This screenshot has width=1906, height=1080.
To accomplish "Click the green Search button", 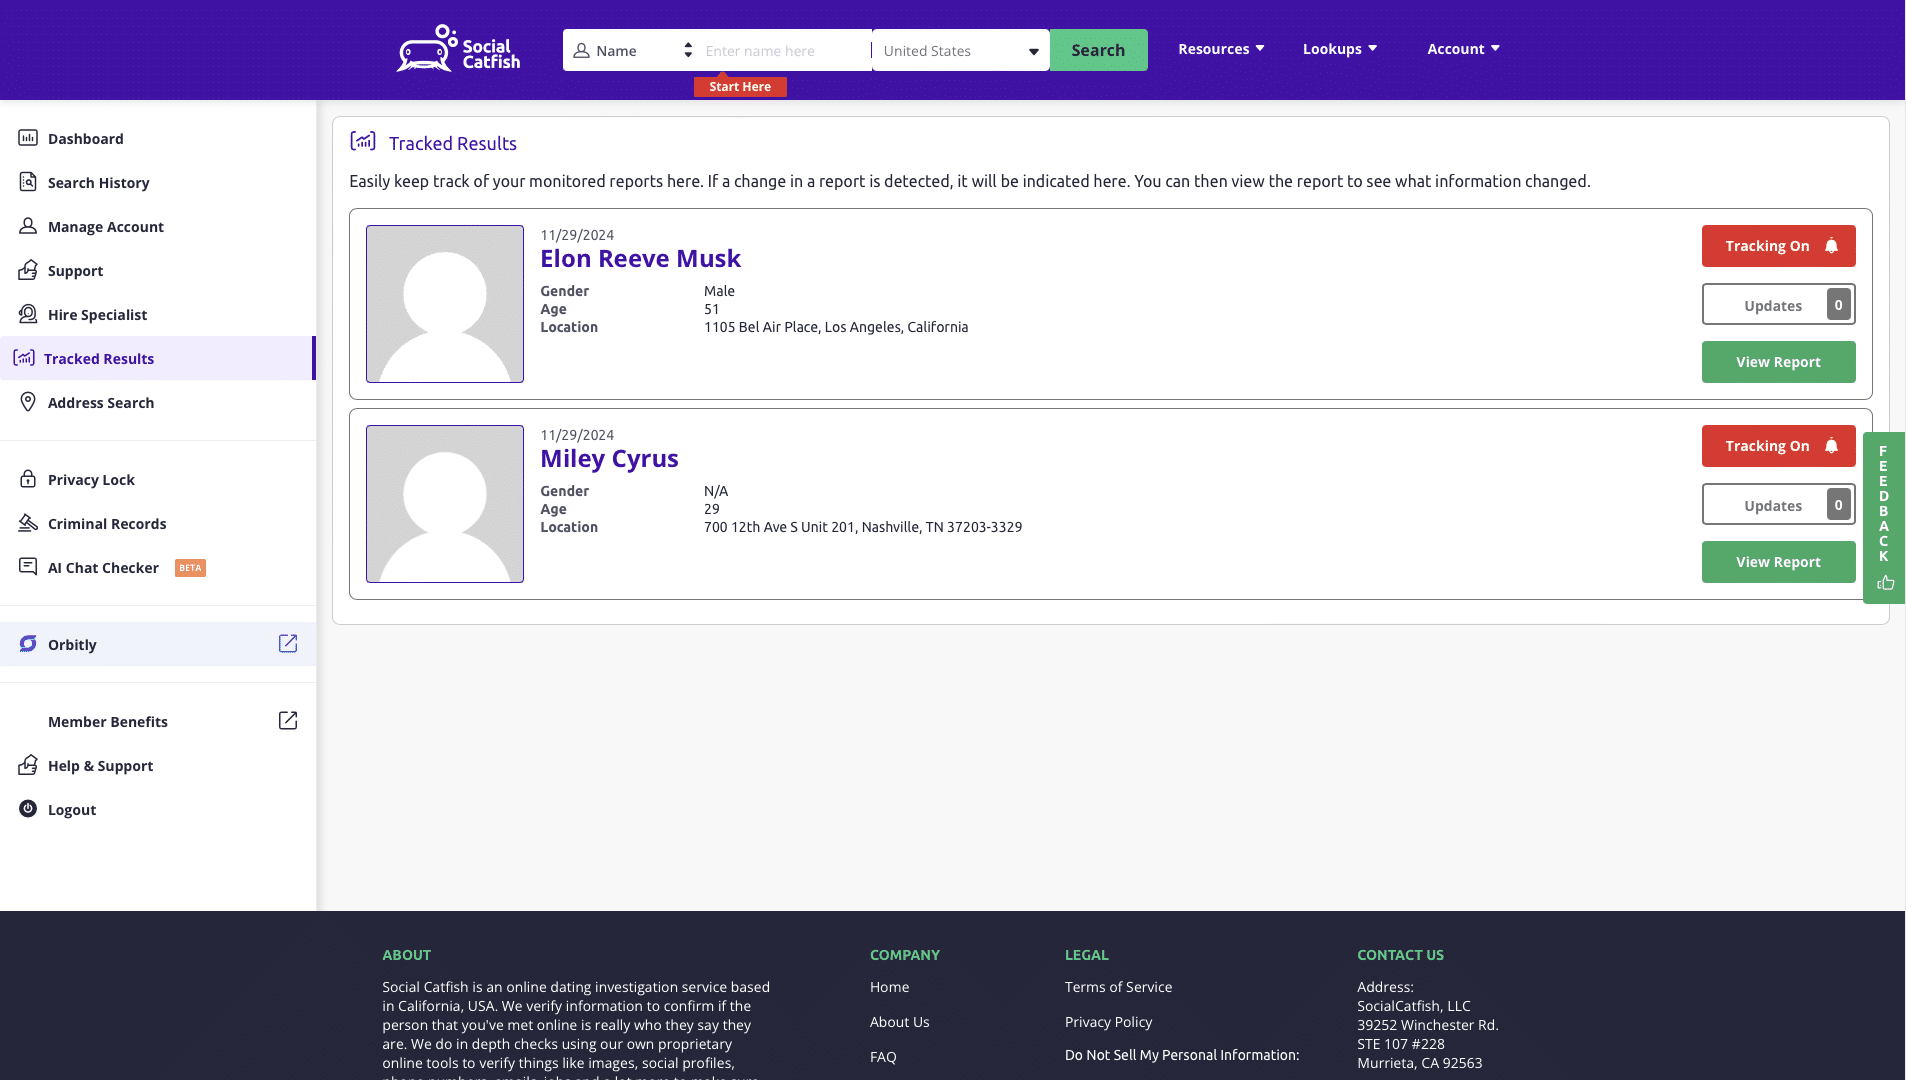I will [x=1098, y=50].
